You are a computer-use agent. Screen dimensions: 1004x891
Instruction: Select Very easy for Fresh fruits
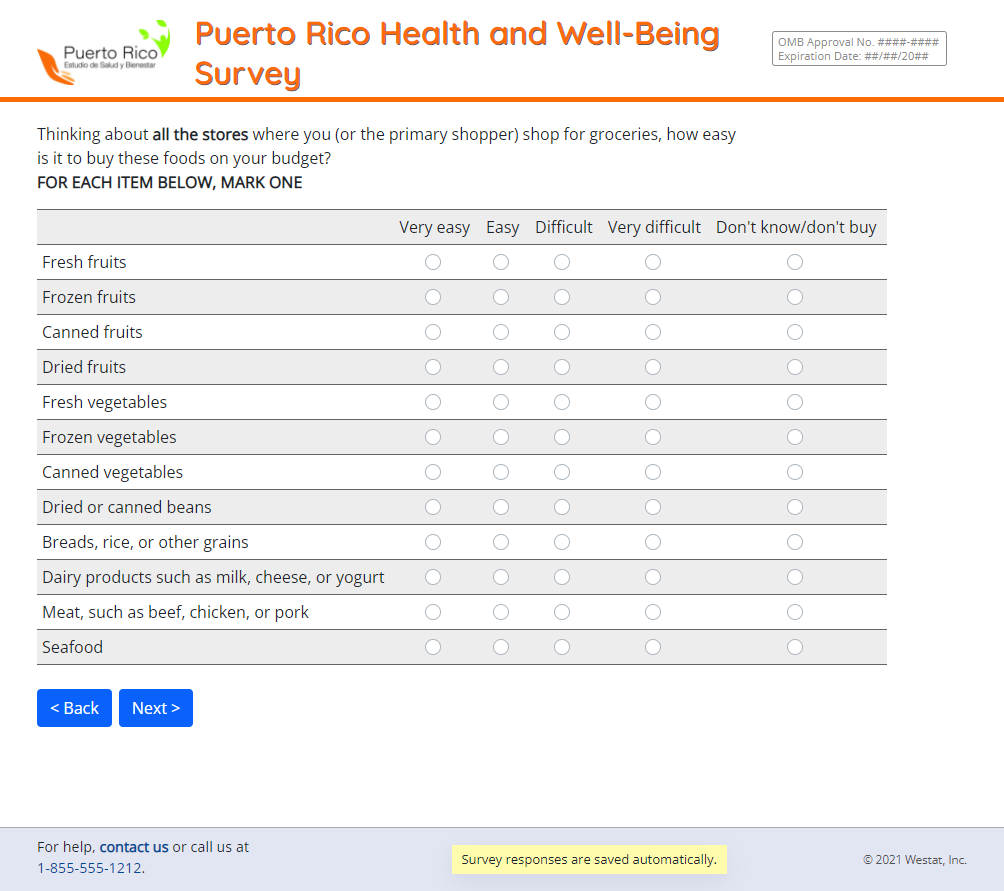click(433, 262)
